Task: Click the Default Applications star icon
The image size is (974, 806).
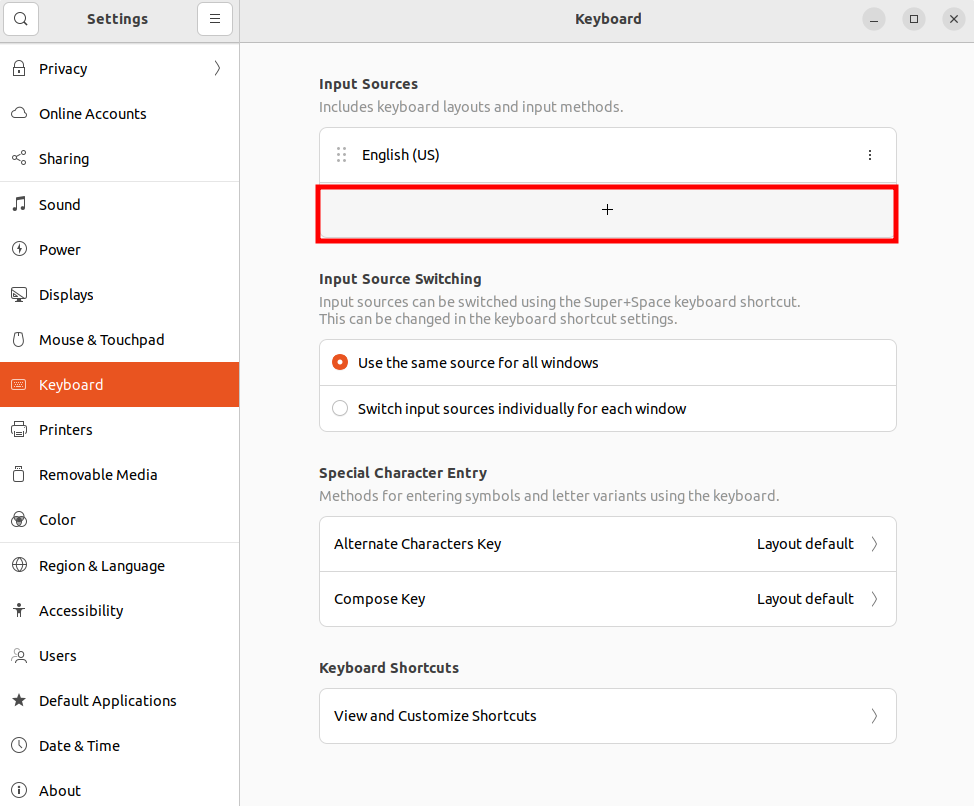Action: [x=19, y=700]
